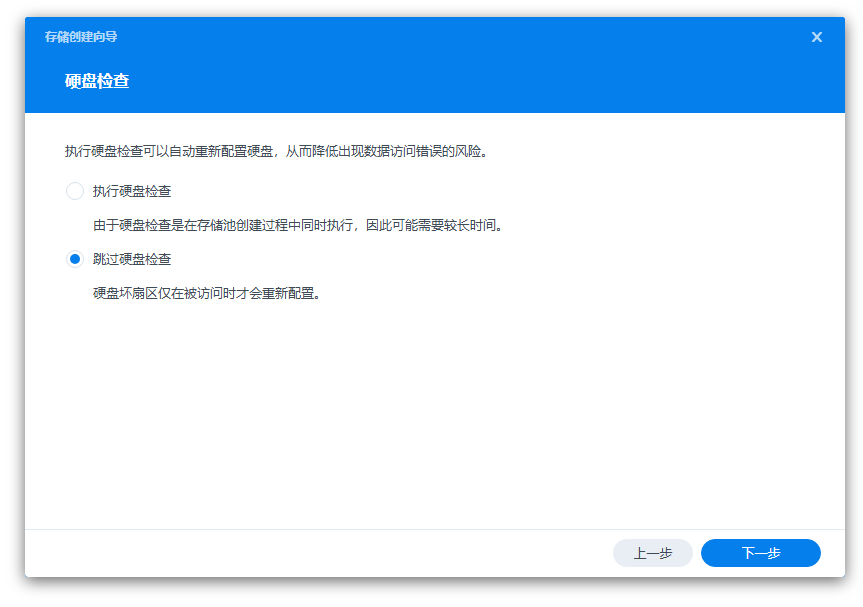Choose the skip drive check option circle

74,259
